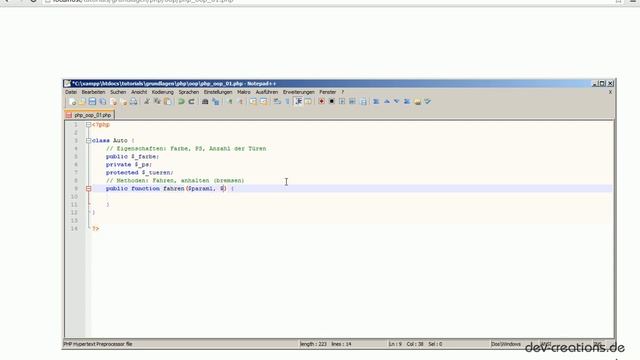Click the Paste clipboard icon
This screenshot has height=360, width=640.
[x=167, y=102]
